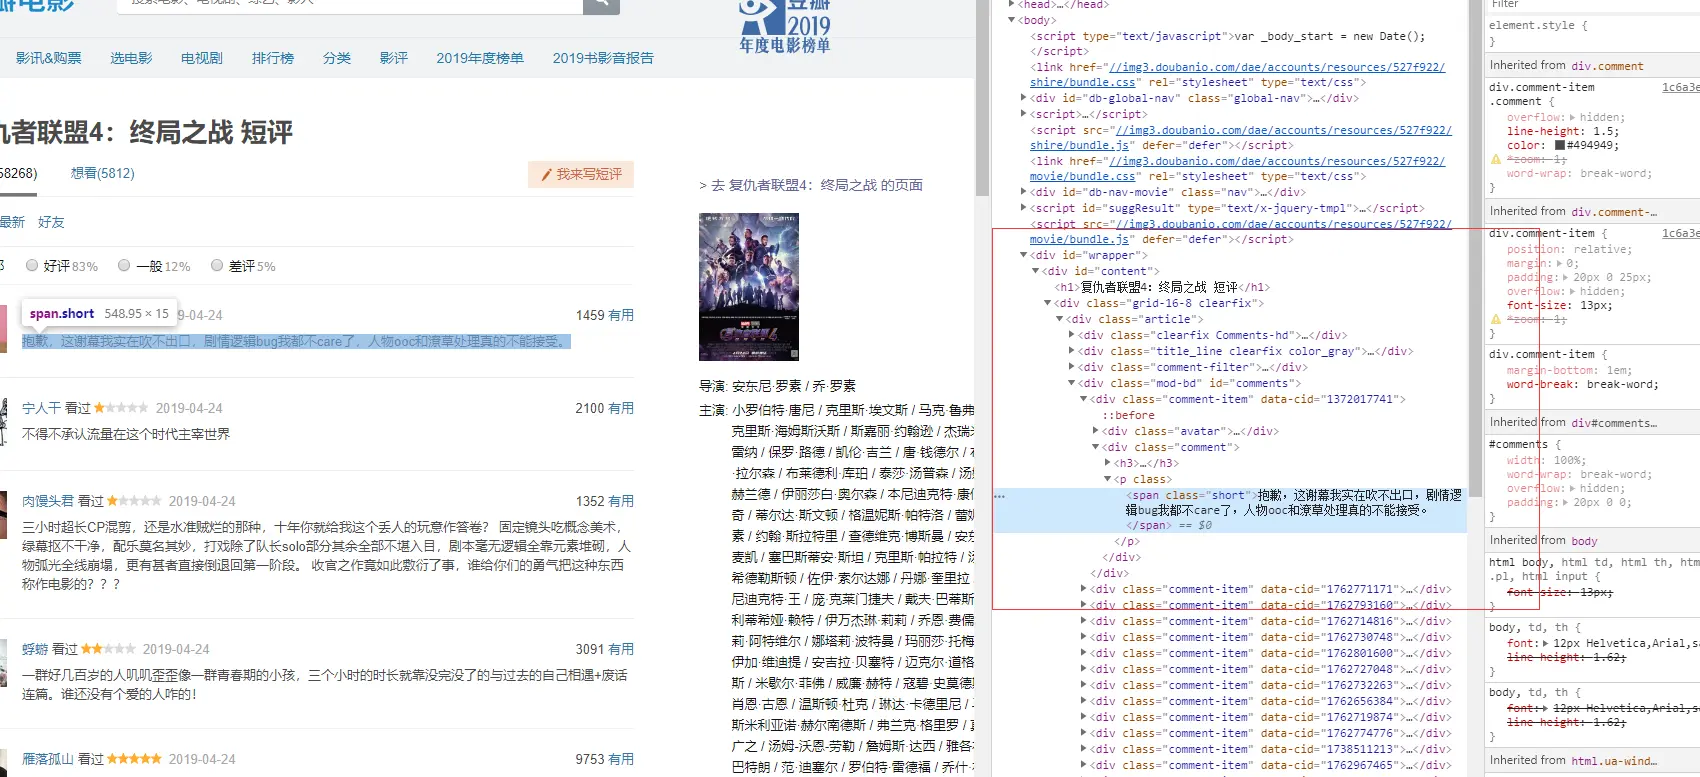Viewport: 1700px width, 777px height.
Task: Collapse the wrapper div node
Action: pyautogui.click(x=1023, y=255)
